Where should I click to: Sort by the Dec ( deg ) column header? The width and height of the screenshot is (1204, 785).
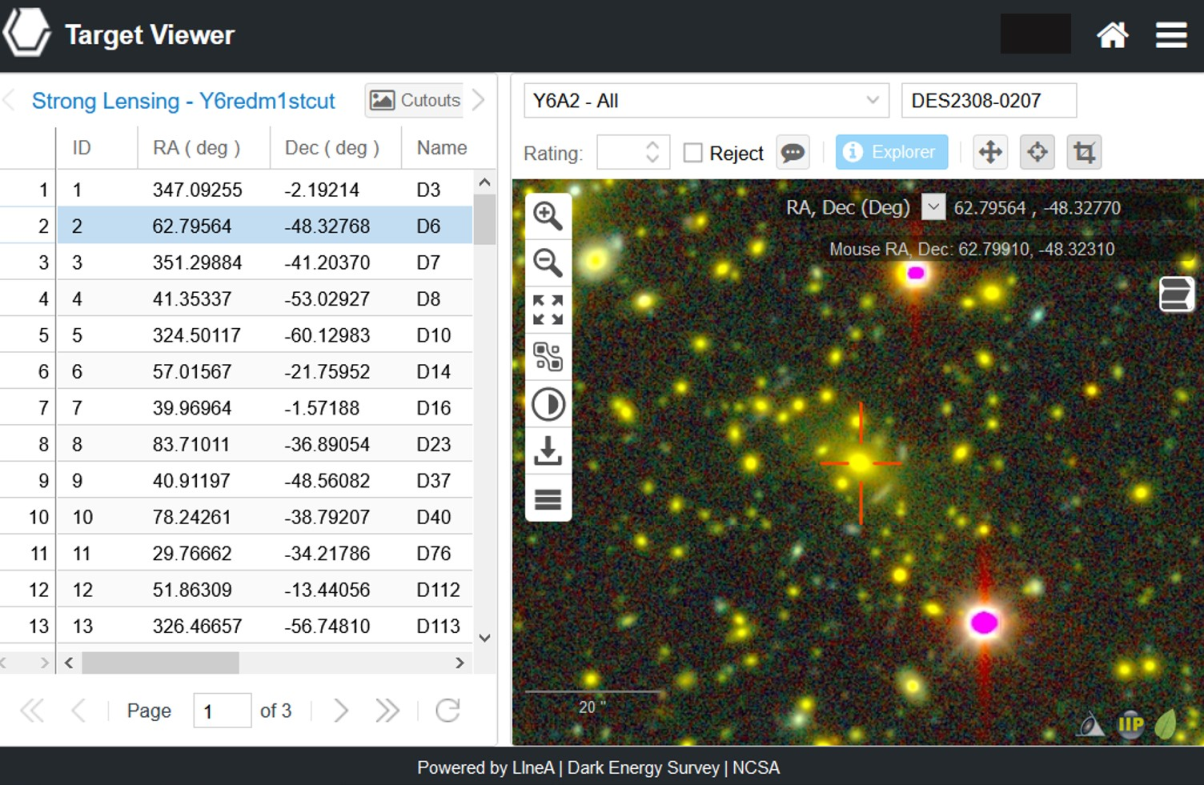[x=336, y=148]
